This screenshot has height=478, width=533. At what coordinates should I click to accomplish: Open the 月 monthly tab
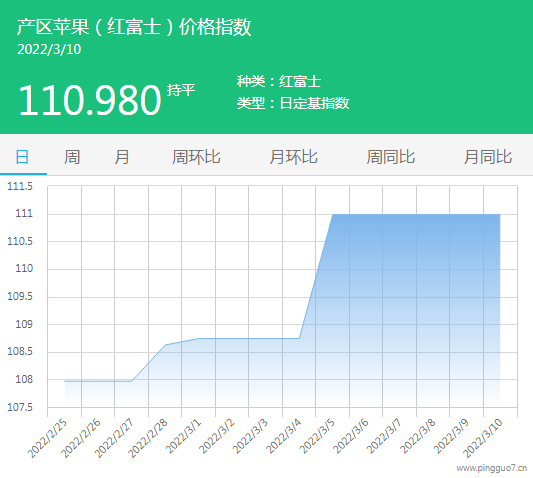pos(122,157)
